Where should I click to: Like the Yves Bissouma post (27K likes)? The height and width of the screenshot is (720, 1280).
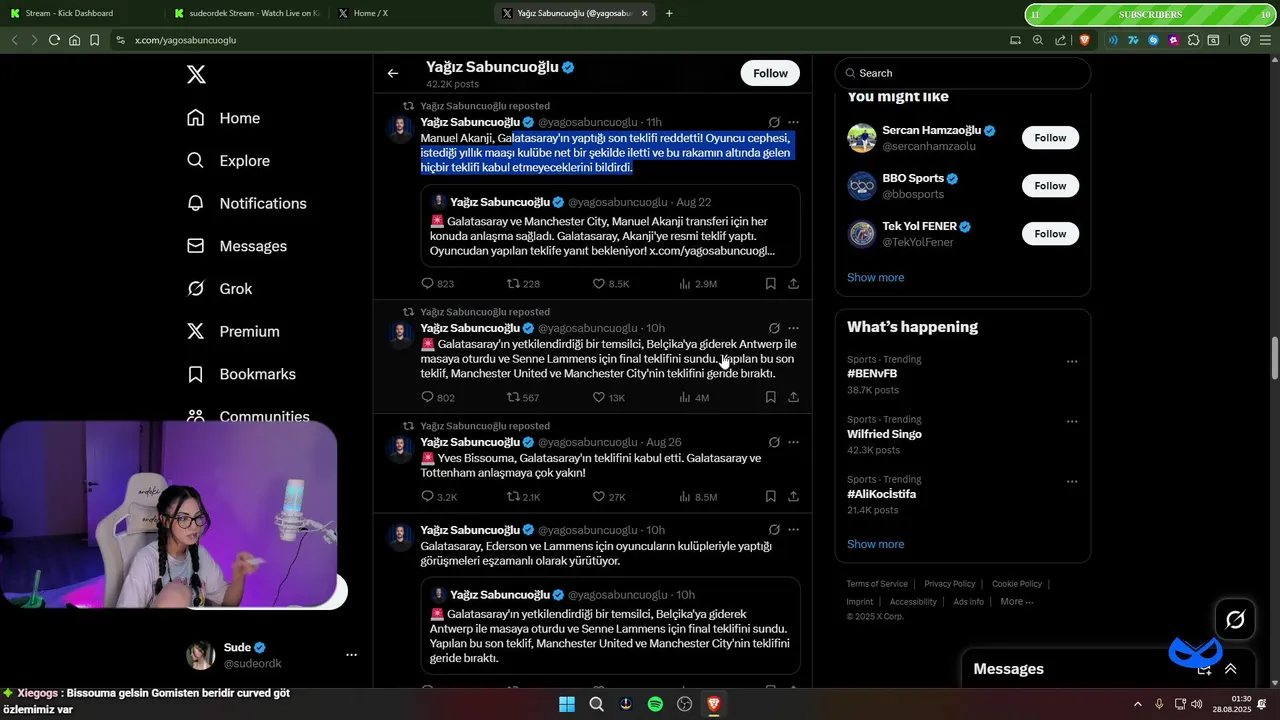[609, 496]
